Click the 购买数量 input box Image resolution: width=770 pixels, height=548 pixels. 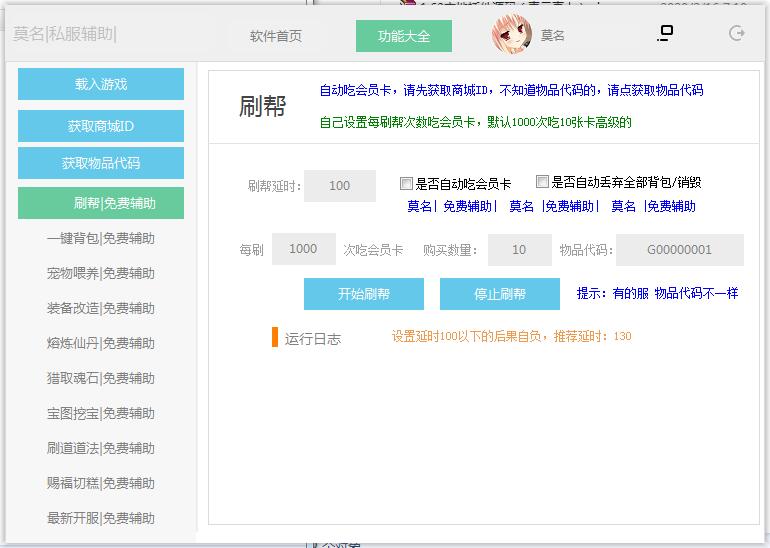tap(519, 250)
